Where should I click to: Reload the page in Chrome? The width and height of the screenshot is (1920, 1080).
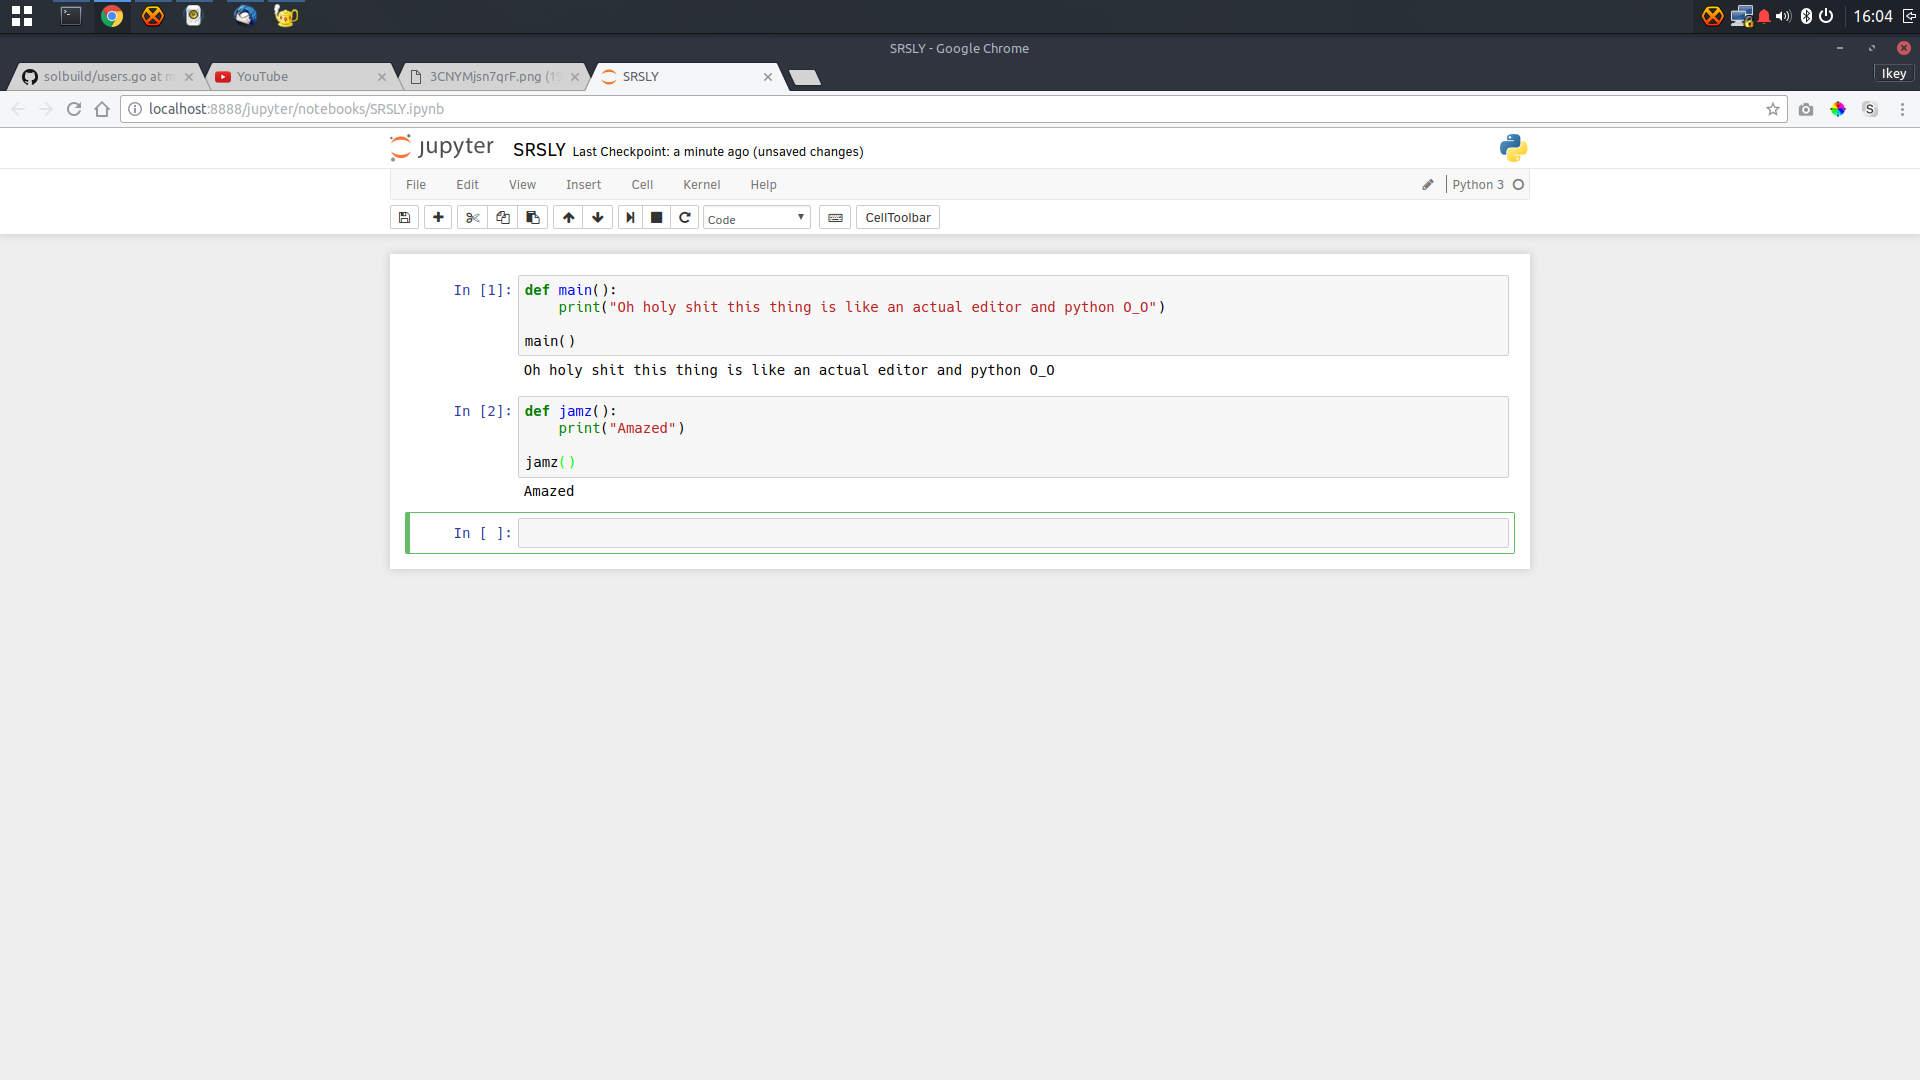(74, 109)
